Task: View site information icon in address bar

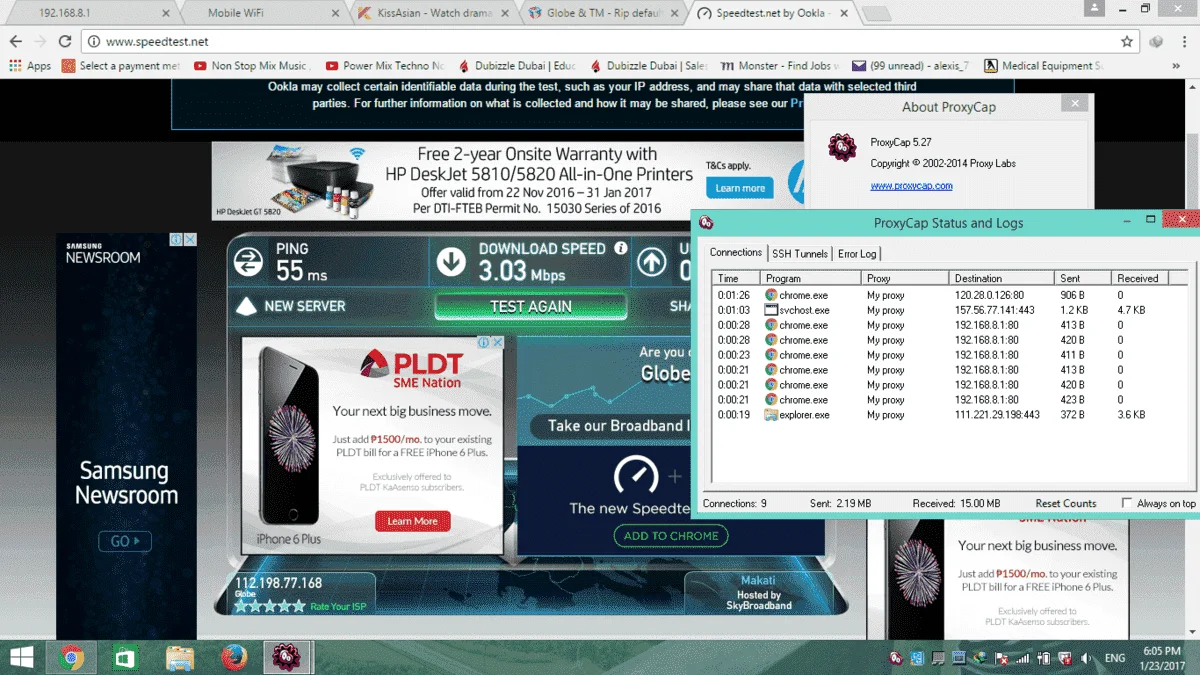Action: (94, 42)
